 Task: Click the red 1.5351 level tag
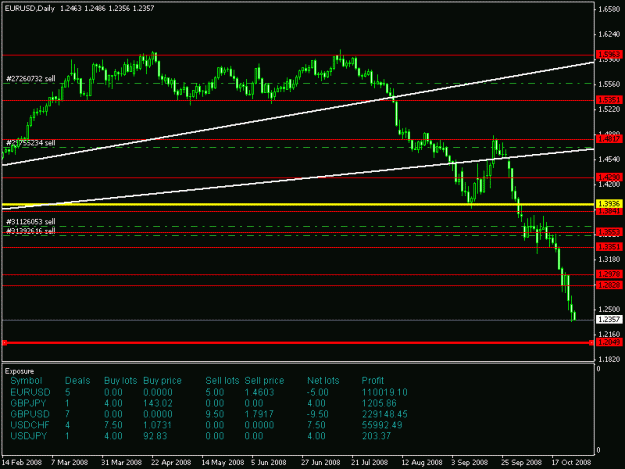[609, 100]
